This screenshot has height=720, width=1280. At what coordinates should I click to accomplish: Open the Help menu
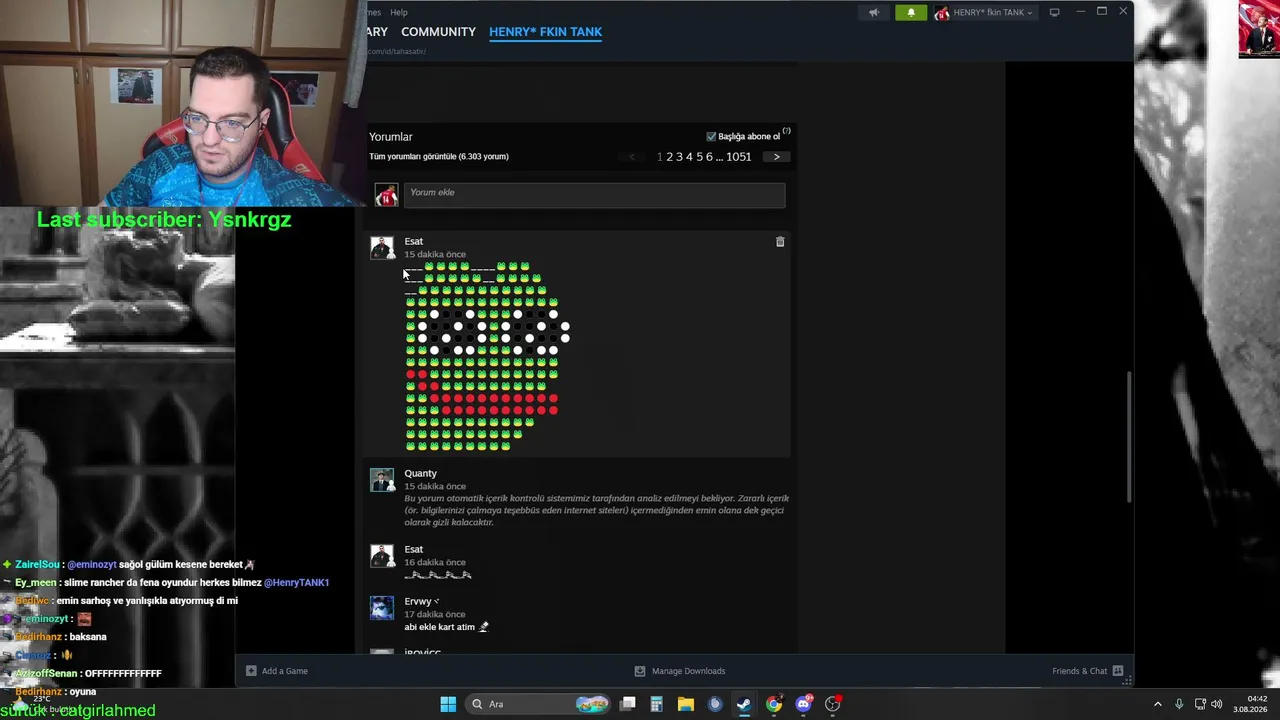coord(399,12)
